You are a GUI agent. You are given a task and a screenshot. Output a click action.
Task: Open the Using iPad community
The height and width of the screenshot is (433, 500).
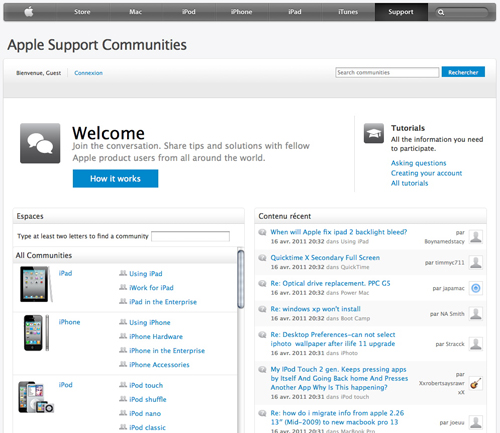click(146, 274)
